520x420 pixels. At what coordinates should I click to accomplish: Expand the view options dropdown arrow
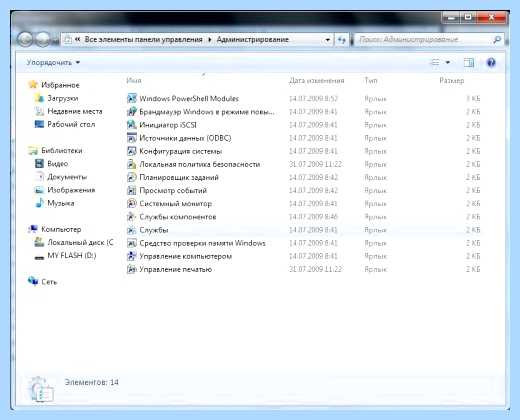tap(448, 62)
